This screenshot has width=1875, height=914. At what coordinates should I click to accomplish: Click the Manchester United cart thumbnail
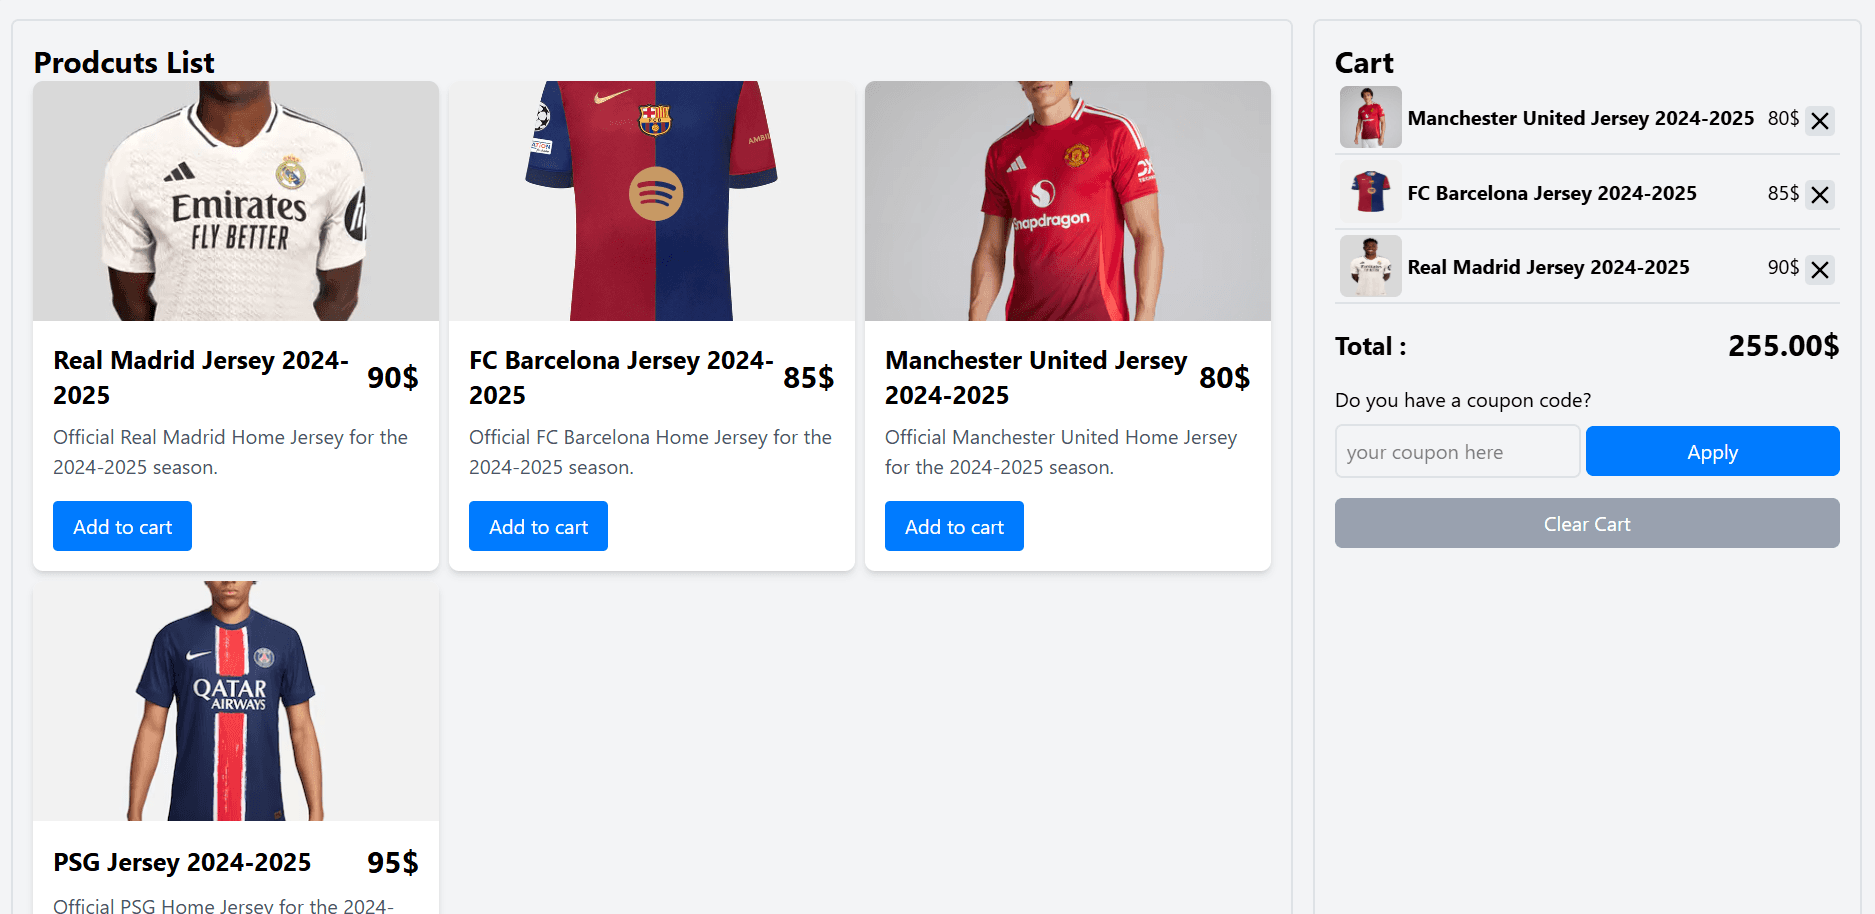[x=1370, y=117]
